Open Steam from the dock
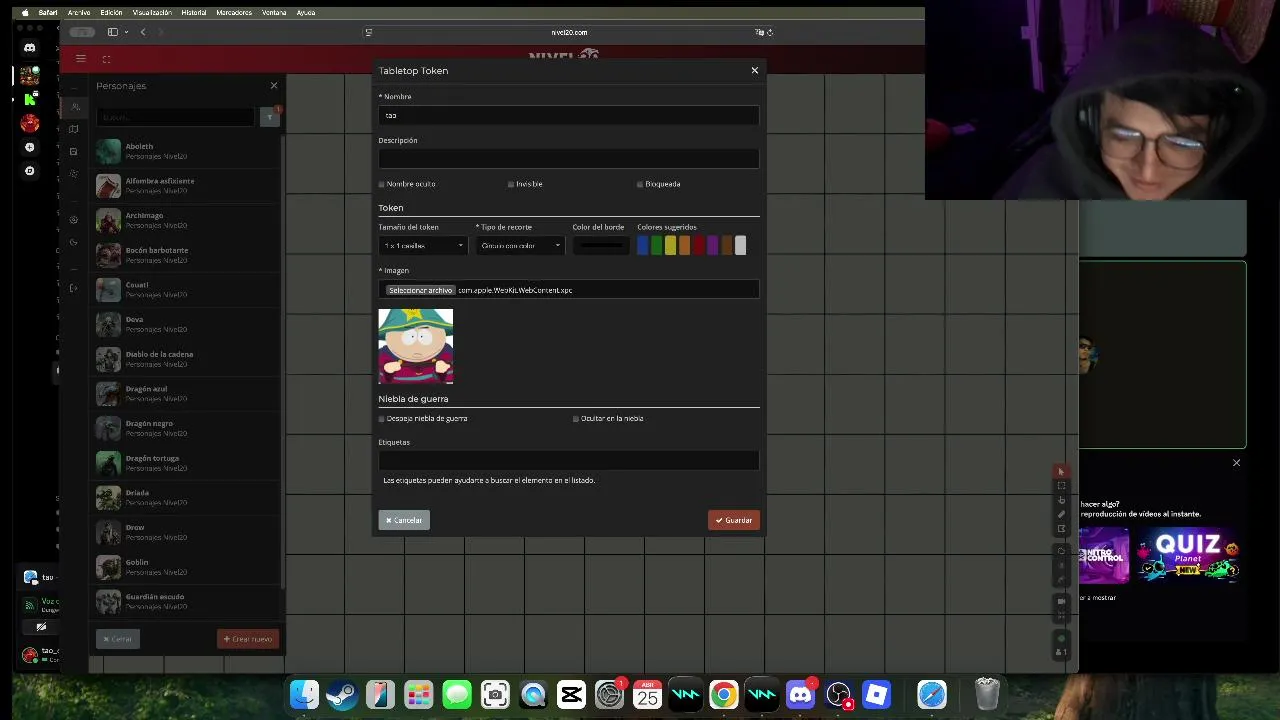Viewport: 1280px width, 720px height. pos(342,694)
